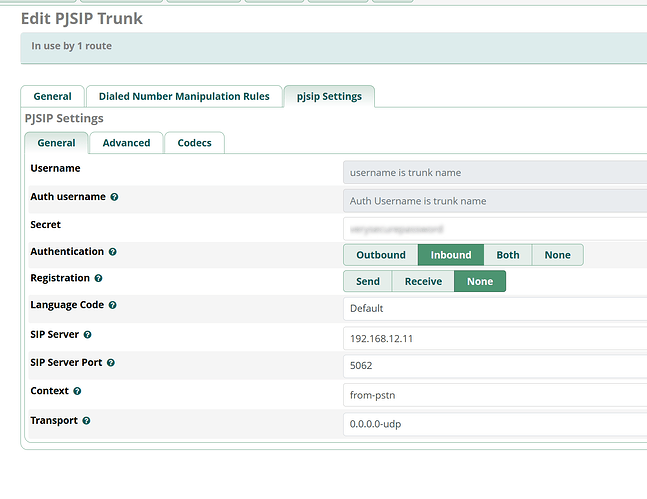Set Authentication to Outbound
The image size is (647, 499).
(x=380, y=255)
